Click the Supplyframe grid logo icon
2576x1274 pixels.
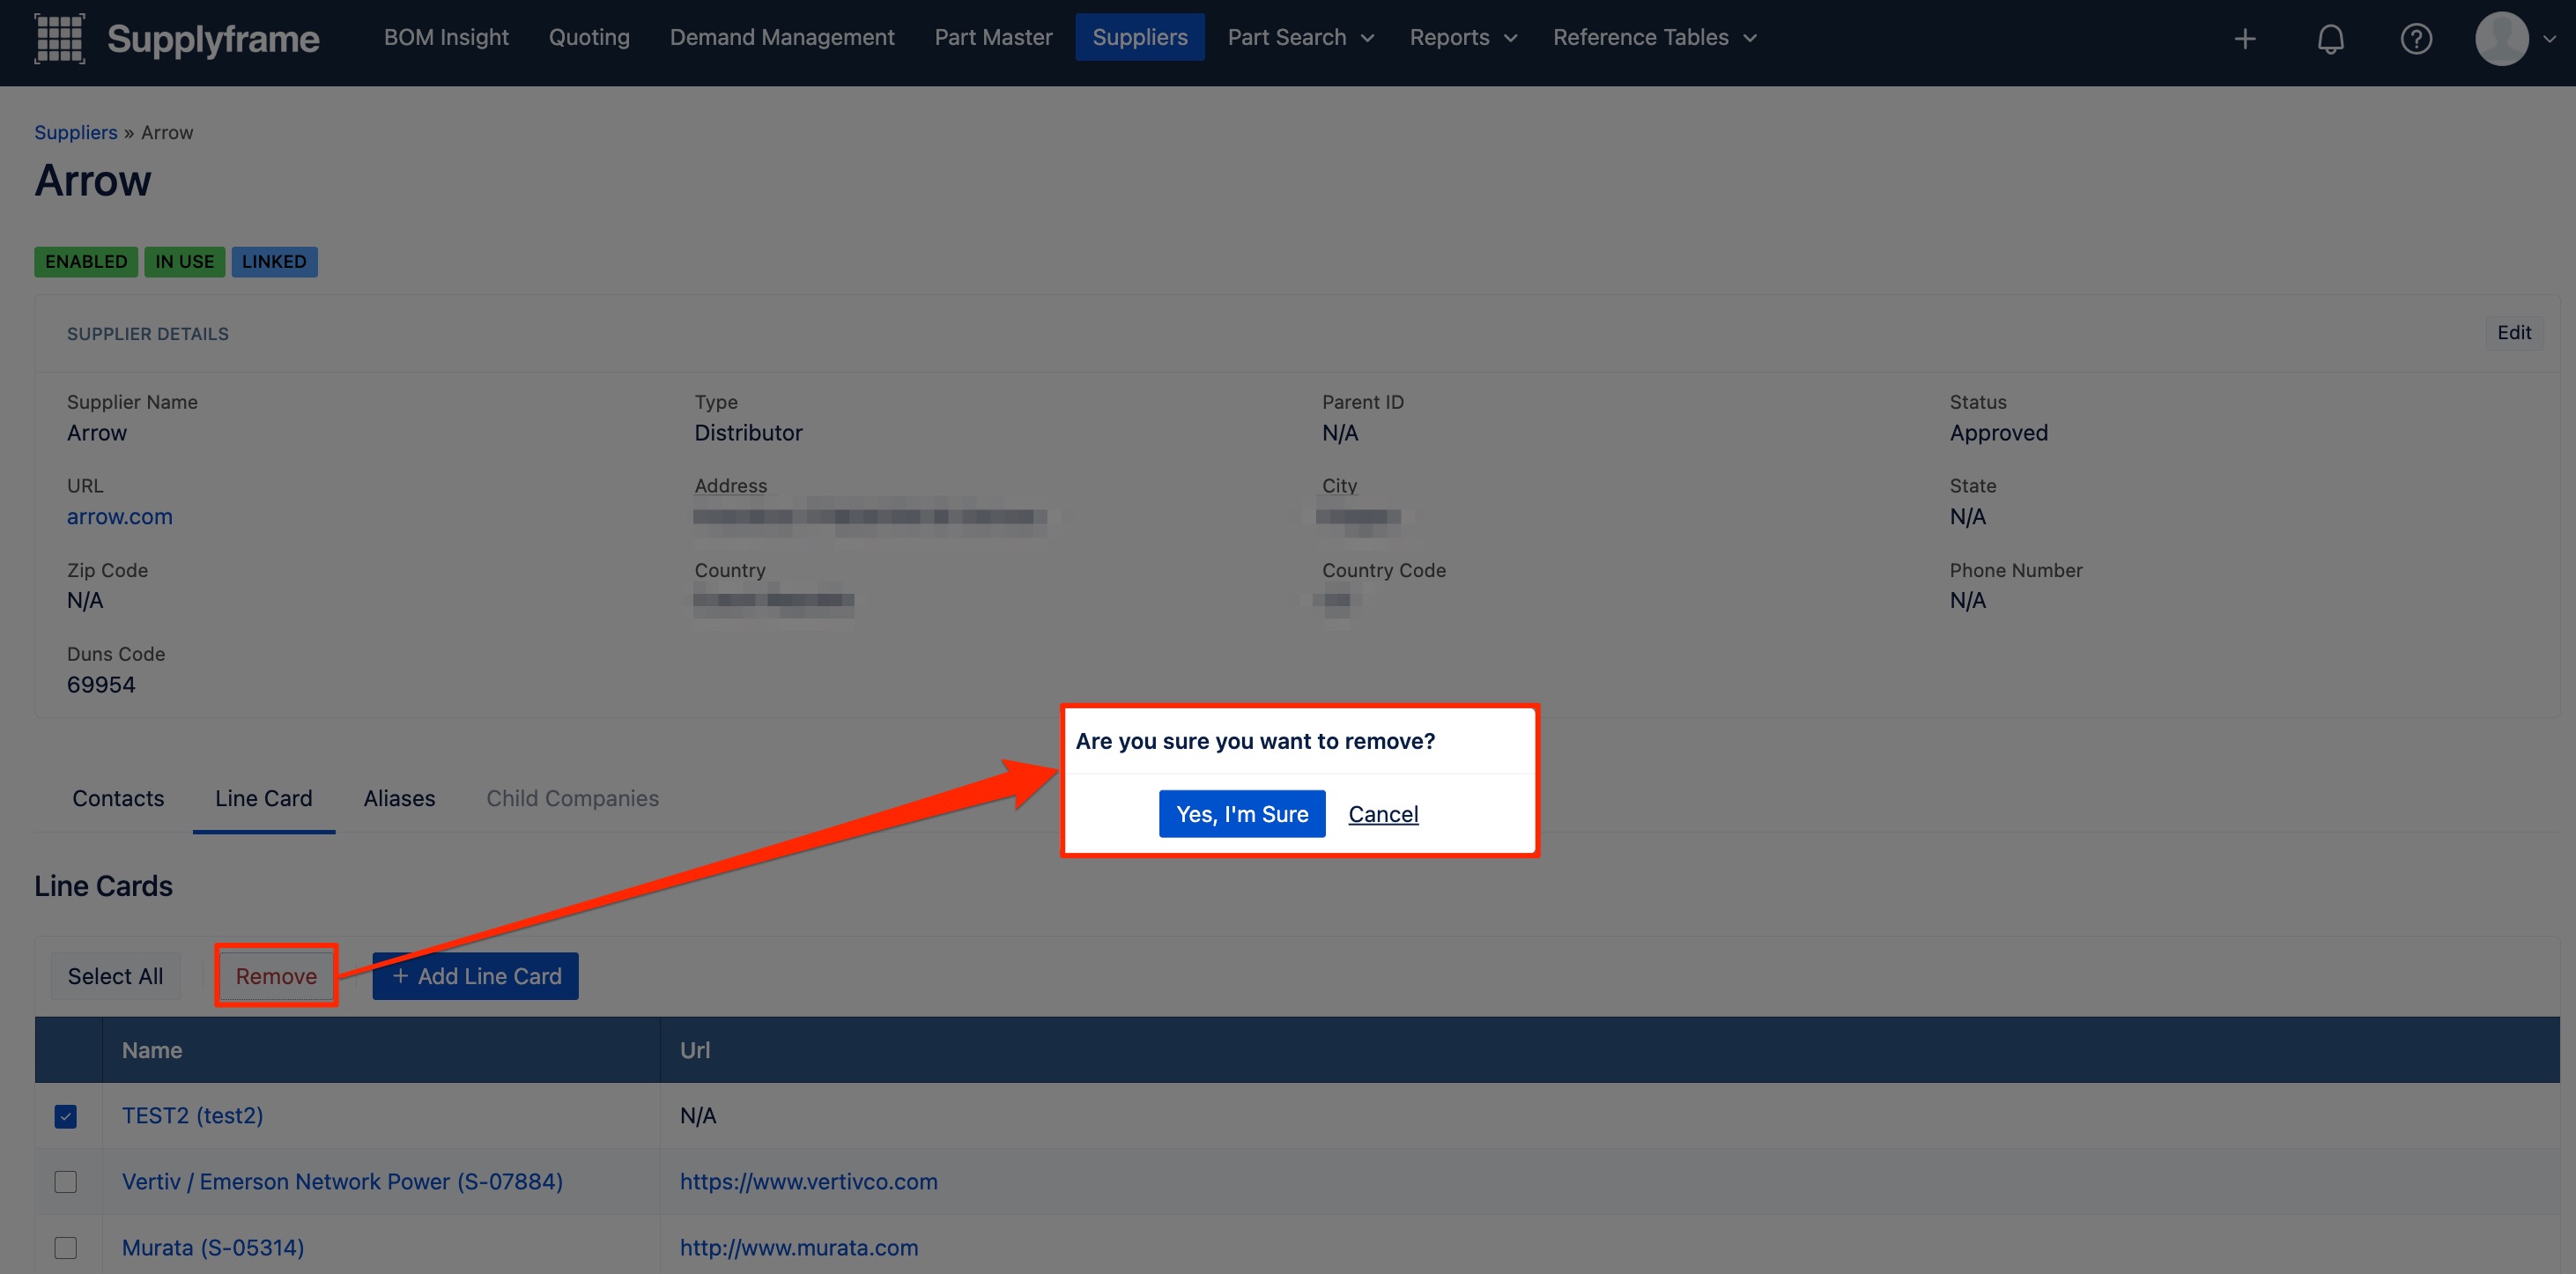point(59,38)
